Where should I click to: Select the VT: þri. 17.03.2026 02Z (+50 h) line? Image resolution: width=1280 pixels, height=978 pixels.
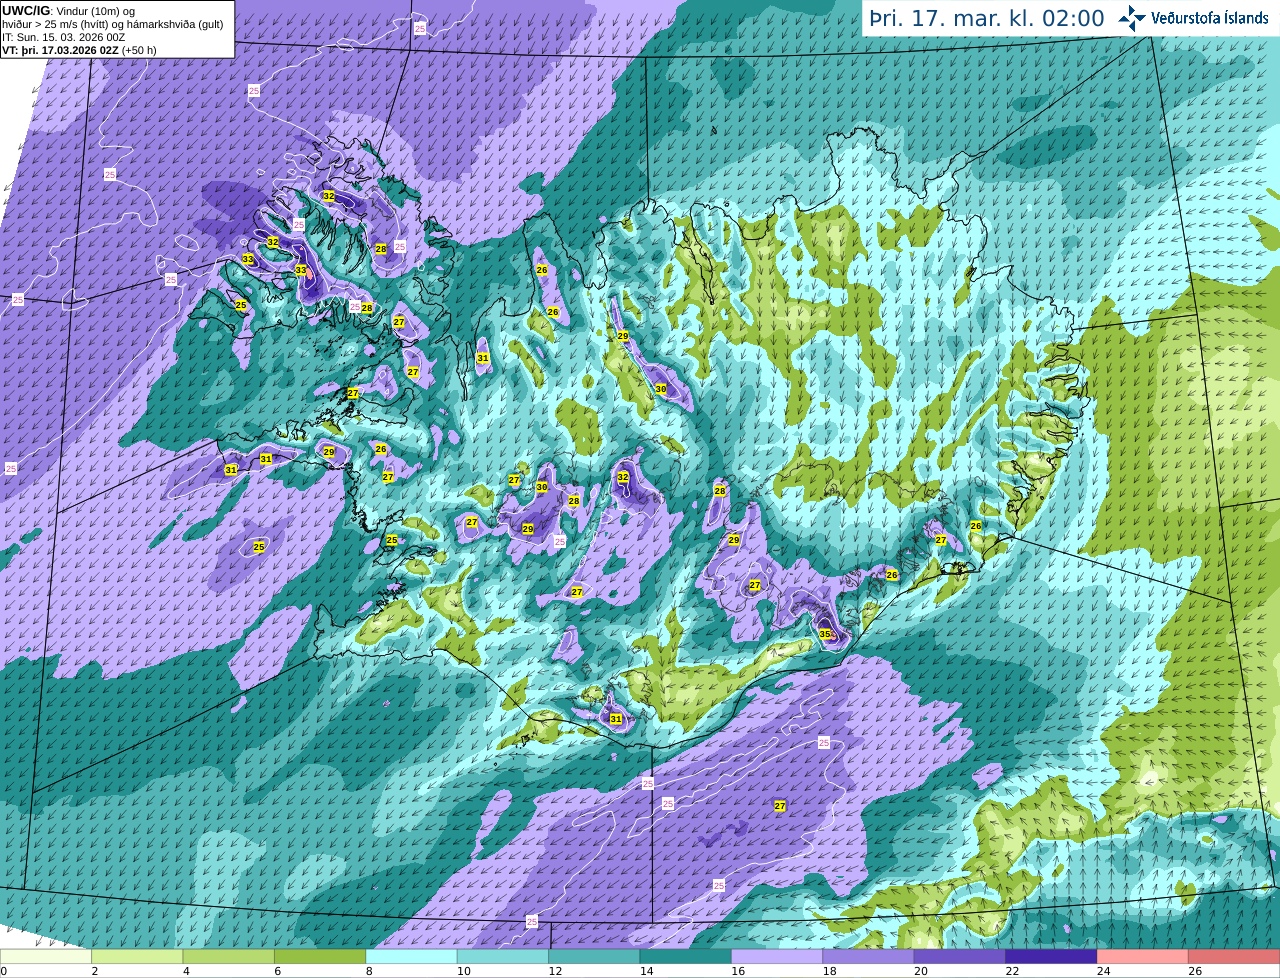click(79, 50)
